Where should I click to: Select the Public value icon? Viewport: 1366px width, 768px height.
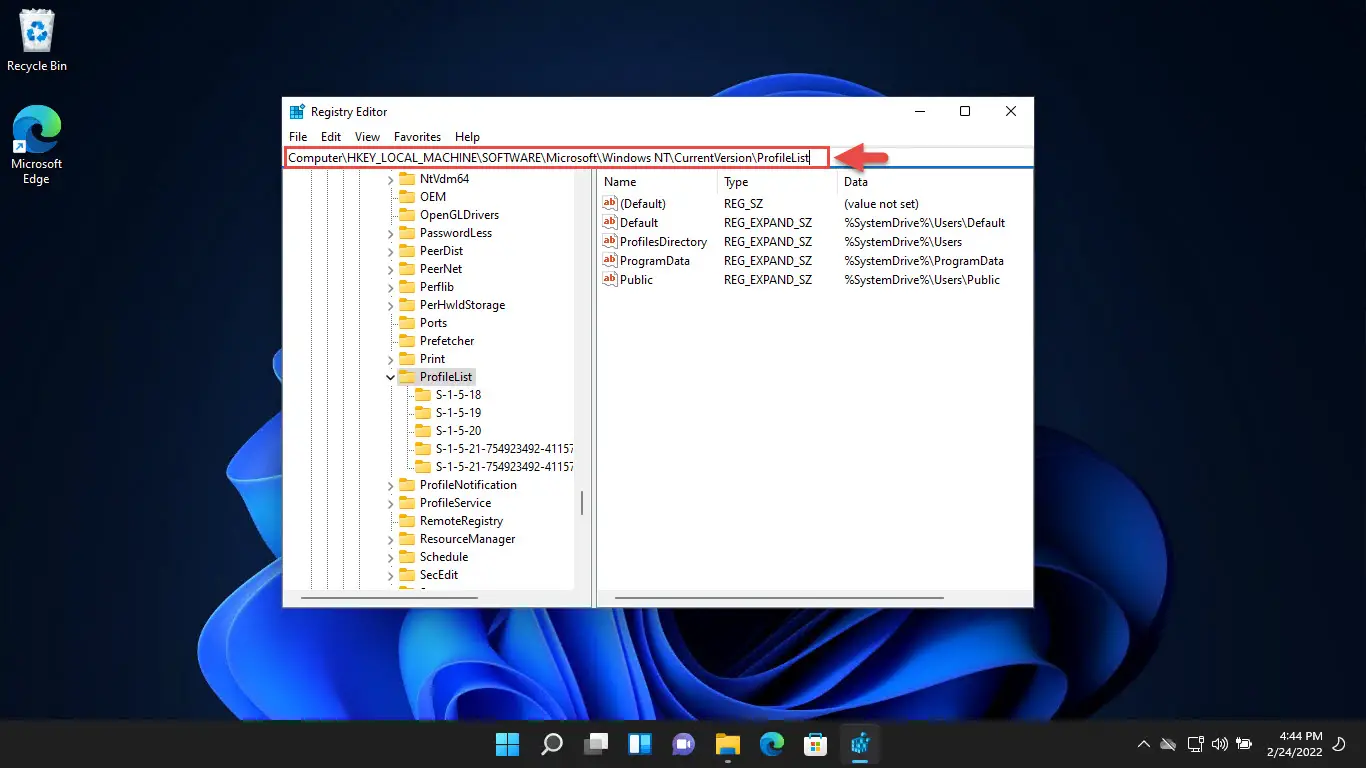610,279
